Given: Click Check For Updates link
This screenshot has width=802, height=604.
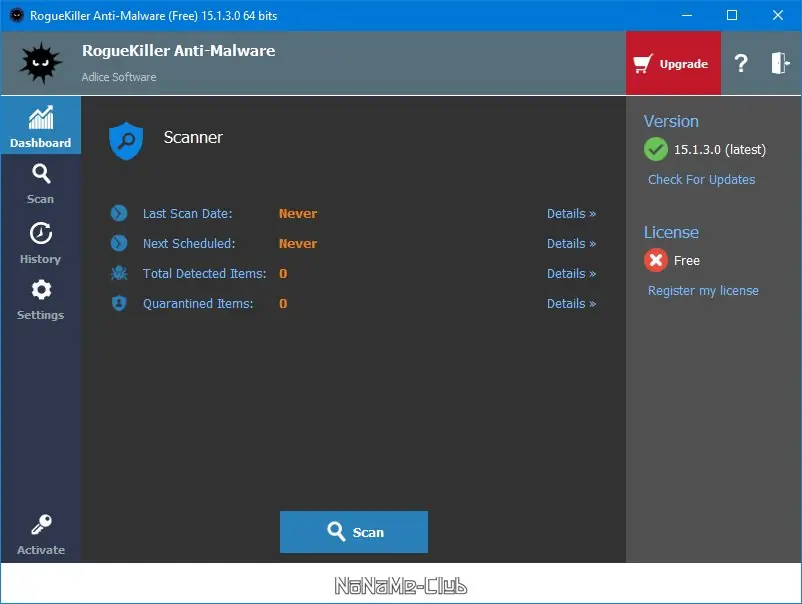Looking at the screenshot, I should coord(701,180).
